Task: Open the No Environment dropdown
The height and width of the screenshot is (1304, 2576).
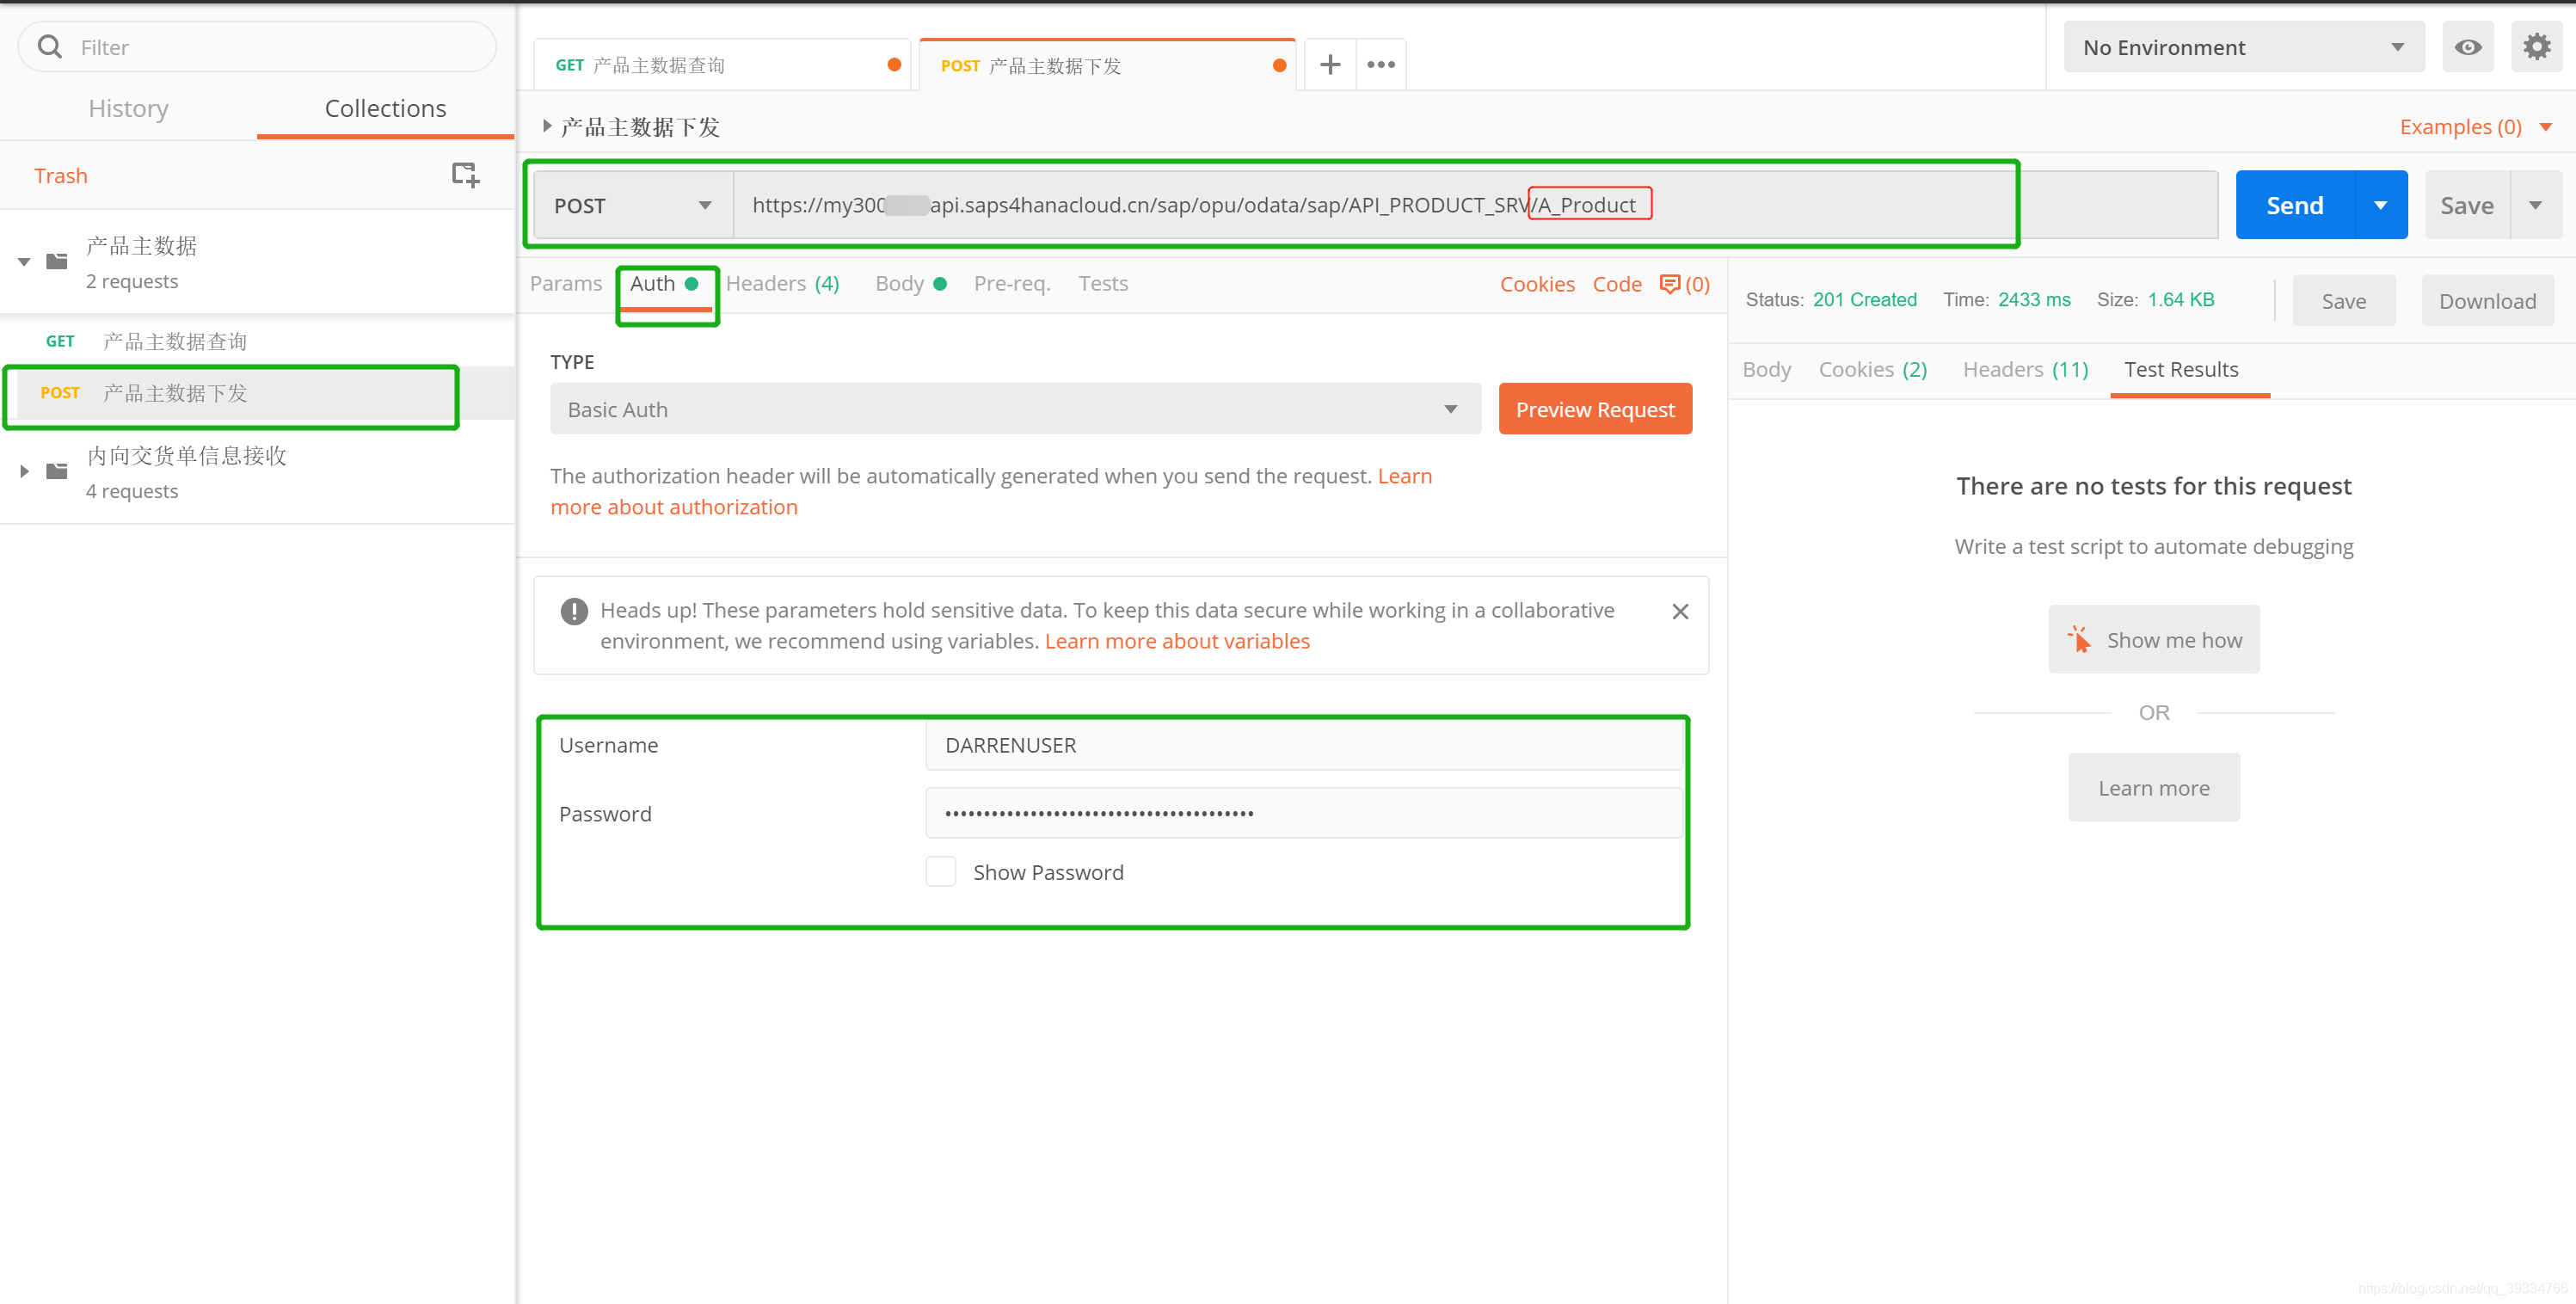Action: [x=2243, y=47]
